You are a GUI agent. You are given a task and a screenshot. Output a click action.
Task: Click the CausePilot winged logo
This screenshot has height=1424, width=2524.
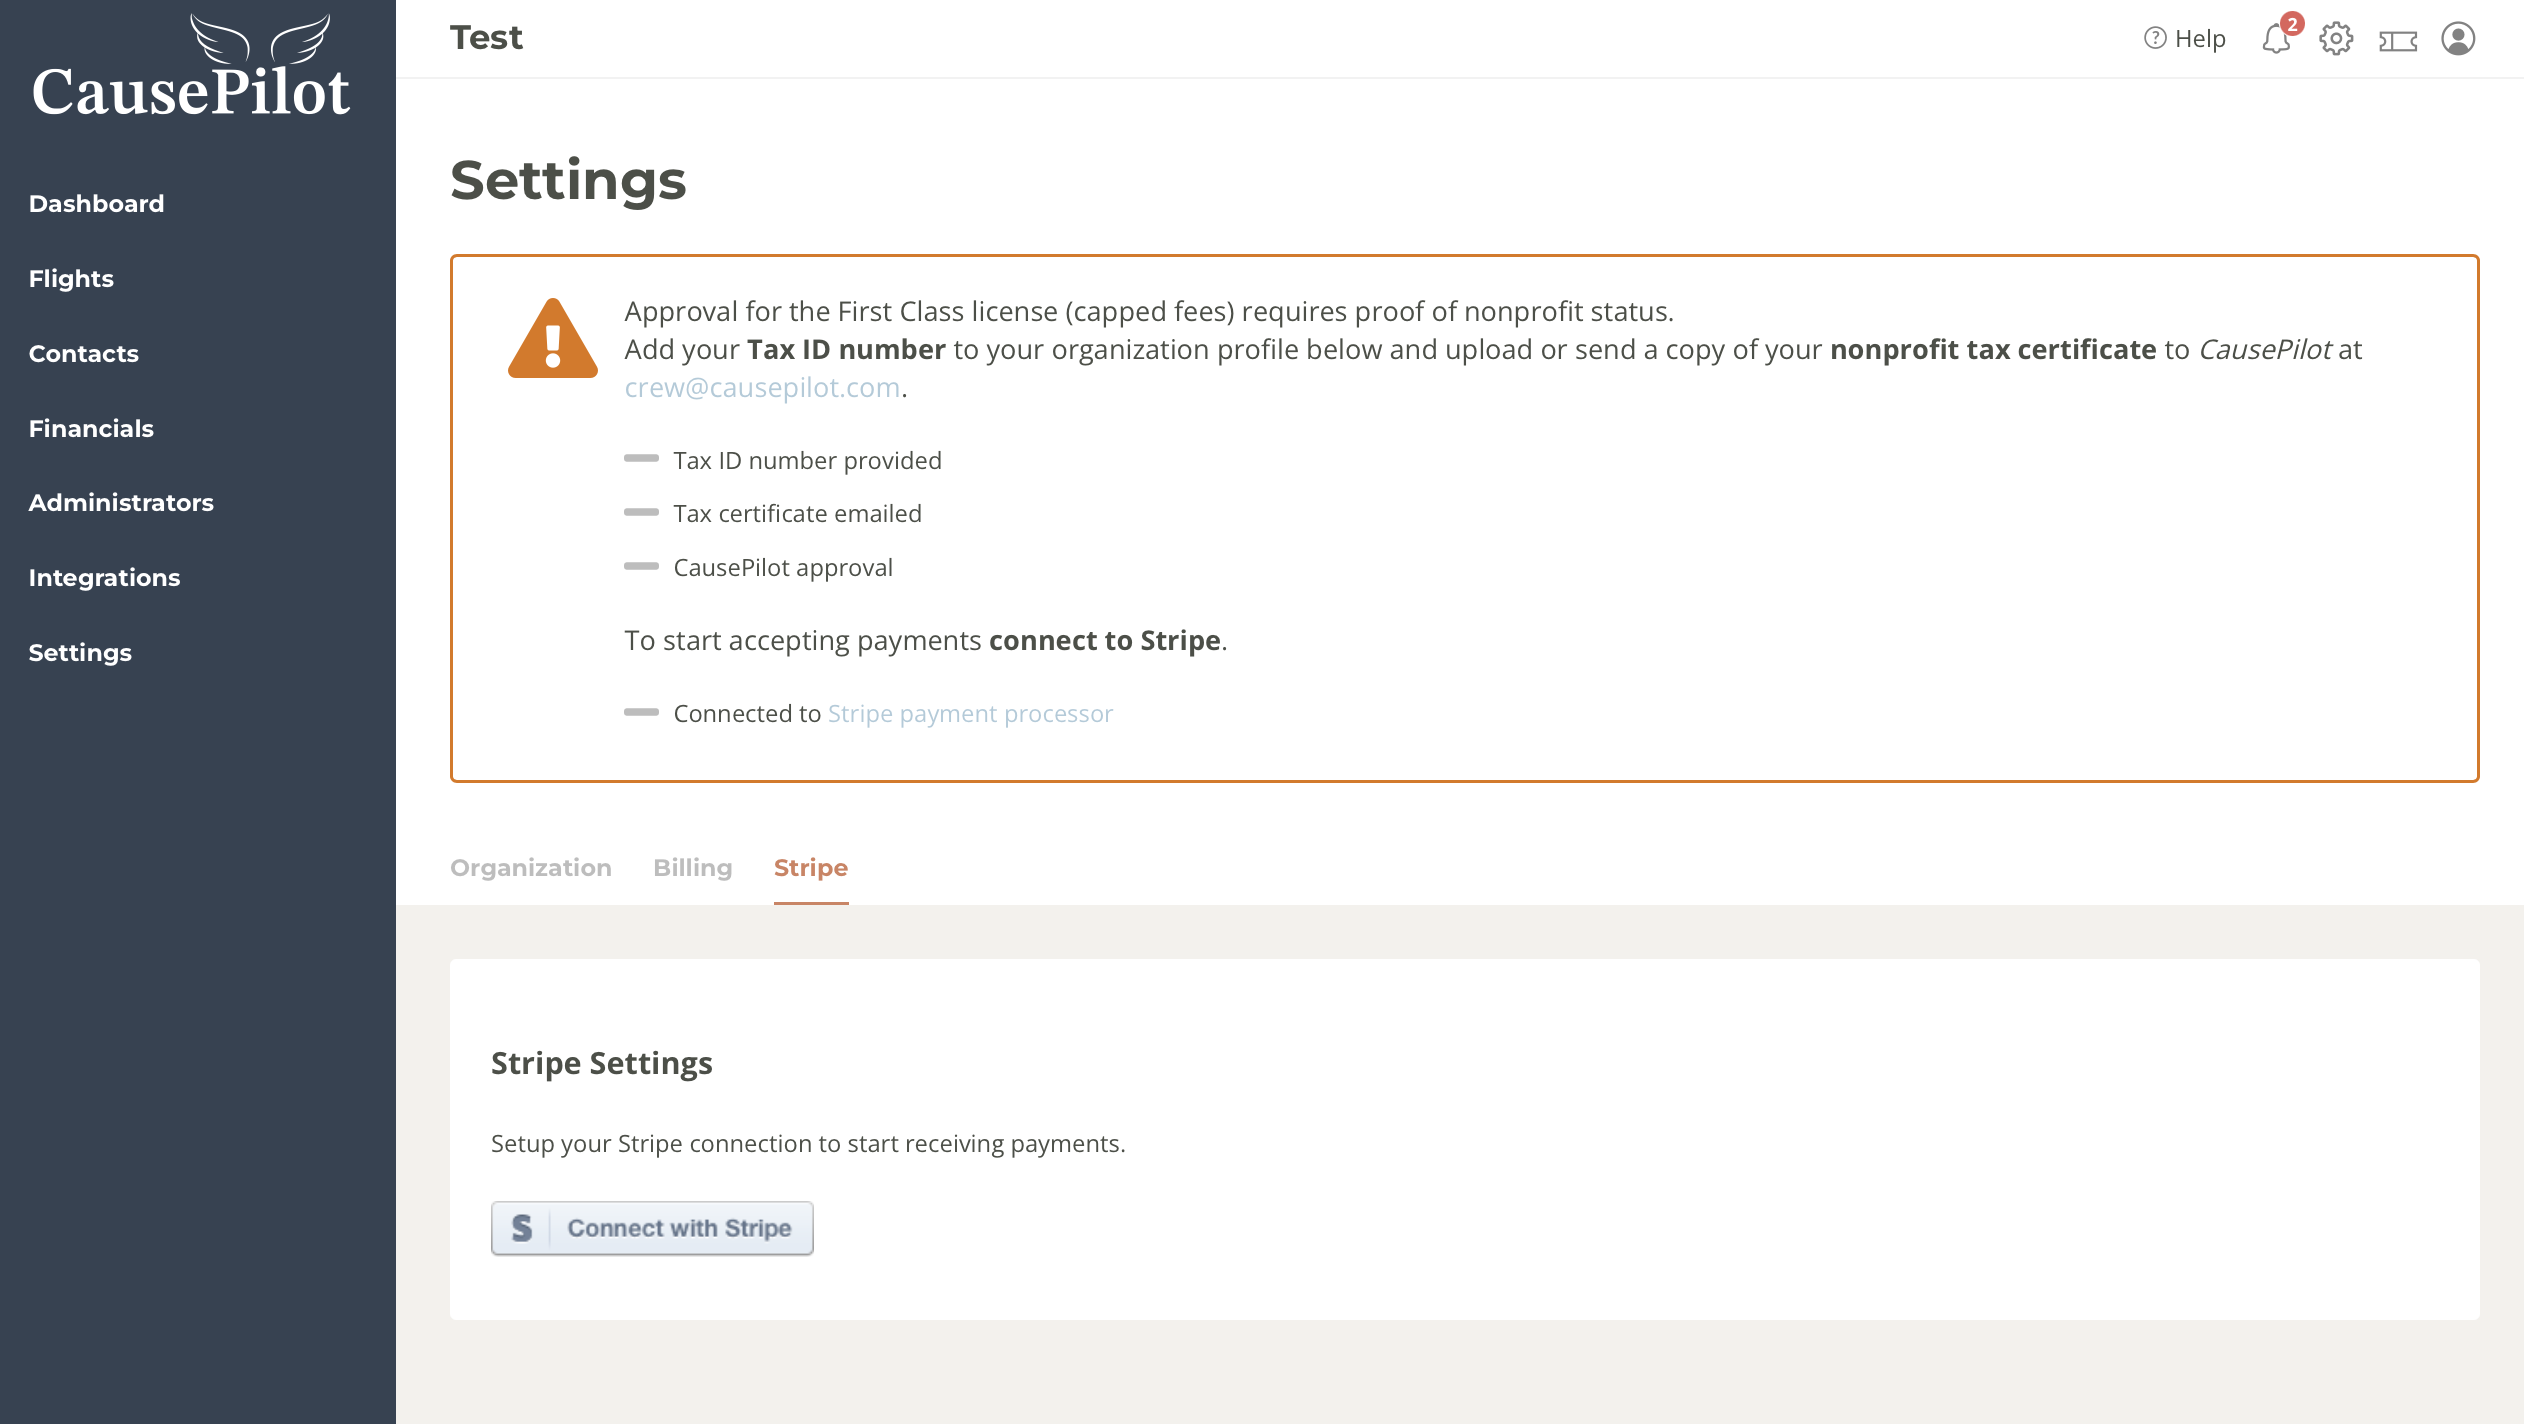pyautogui.click(x=190, y=68)
